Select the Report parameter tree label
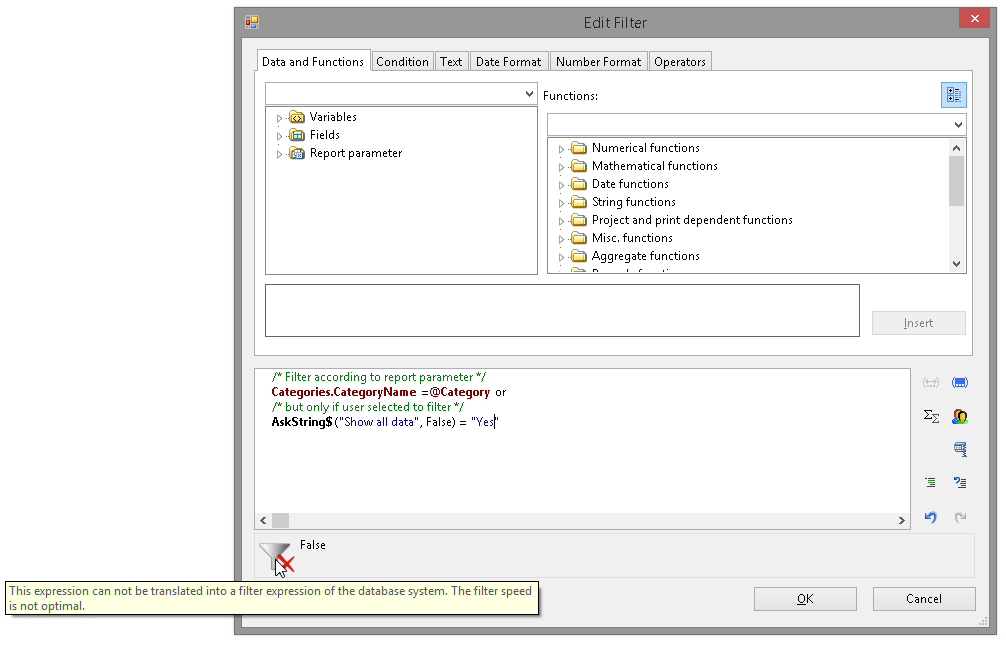 (356, 153)
